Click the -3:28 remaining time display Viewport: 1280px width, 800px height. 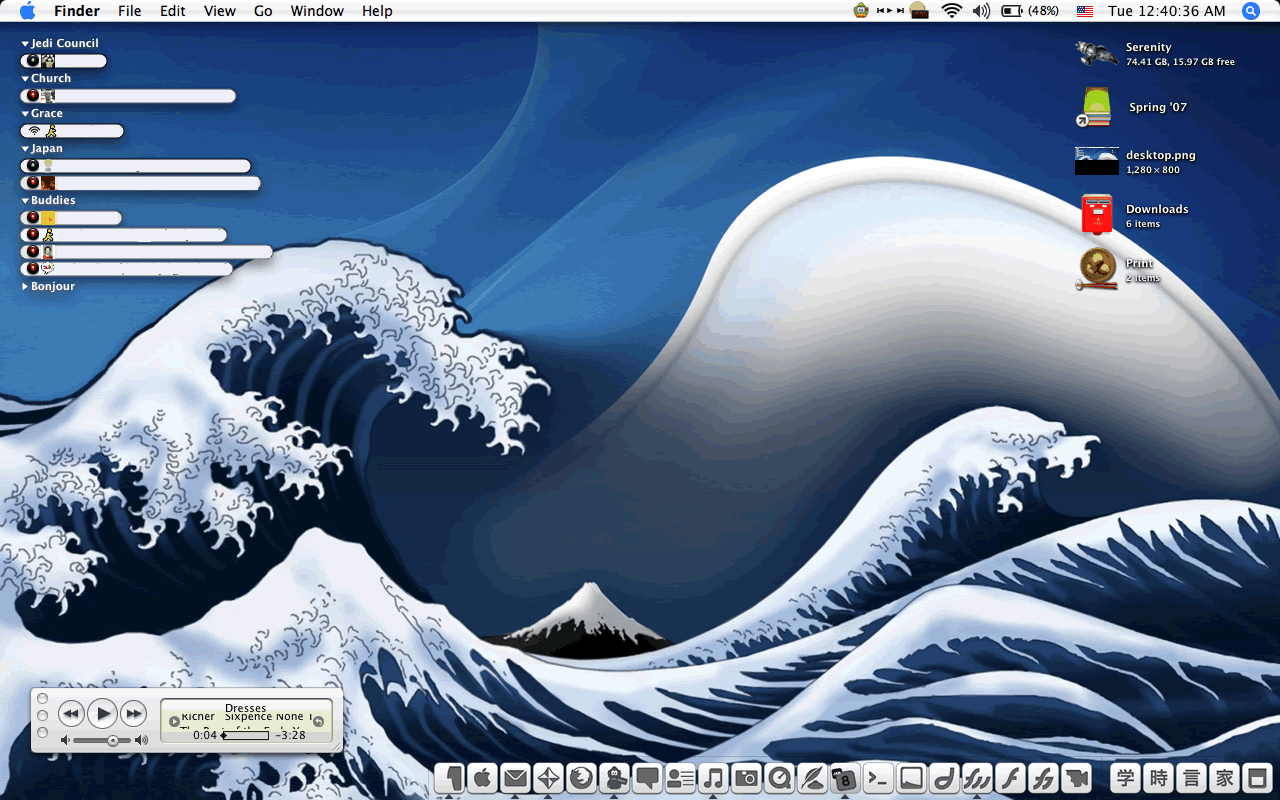tap(291, 735)
